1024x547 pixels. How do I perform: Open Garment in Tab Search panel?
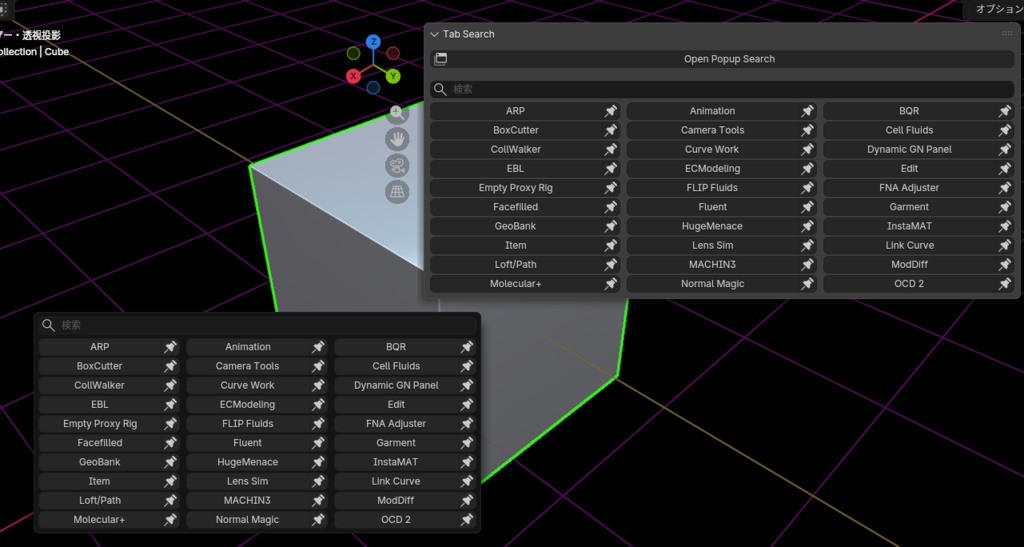[x=909, y=207]
